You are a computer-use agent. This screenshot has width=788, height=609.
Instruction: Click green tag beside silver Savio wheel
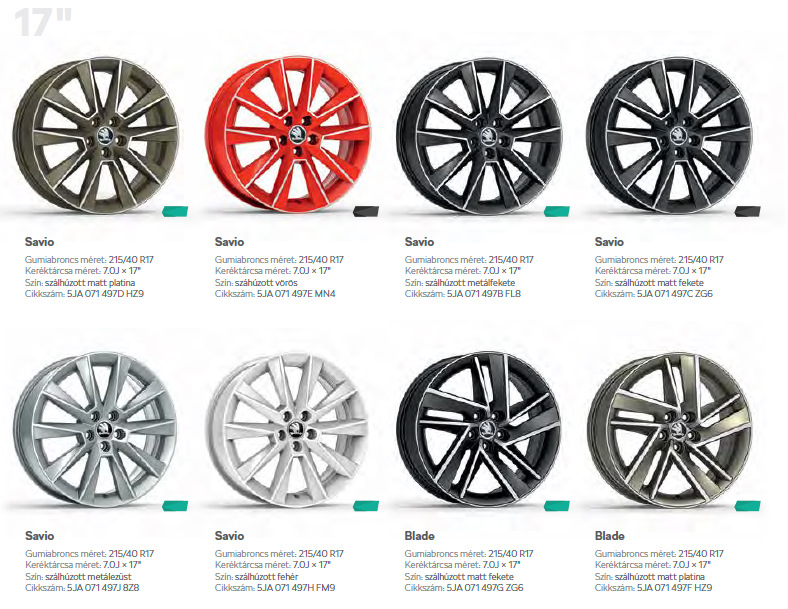click(175, 506)
